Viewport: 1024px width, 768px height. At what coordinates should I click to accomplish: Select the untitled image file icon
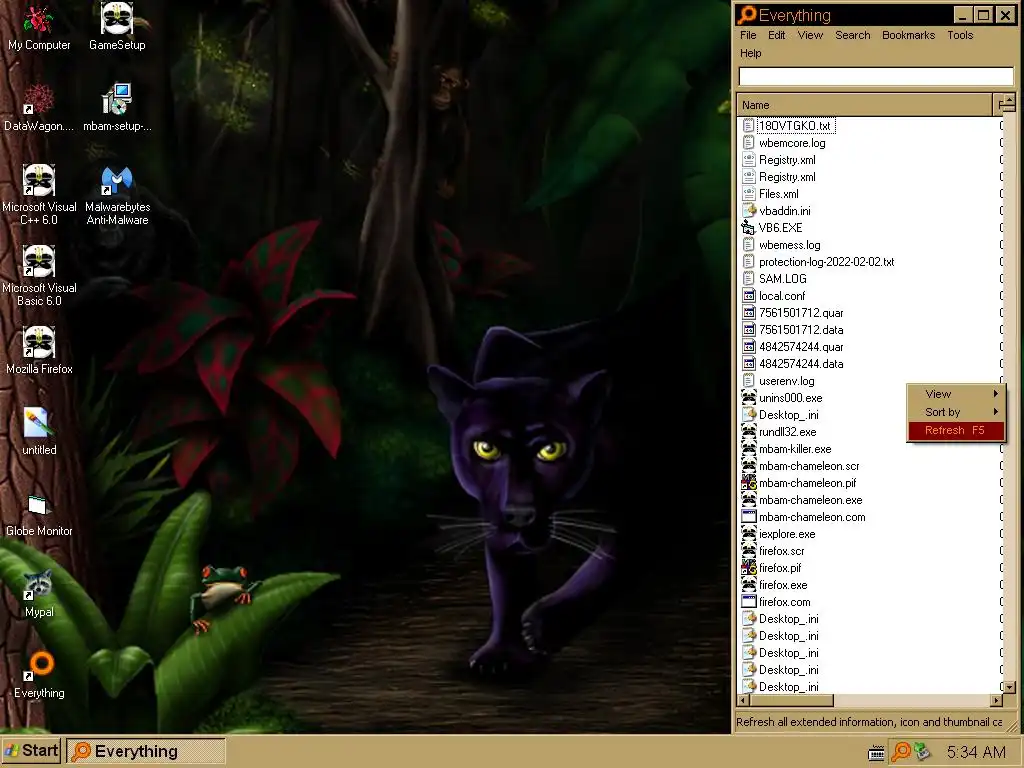(39, 432)
